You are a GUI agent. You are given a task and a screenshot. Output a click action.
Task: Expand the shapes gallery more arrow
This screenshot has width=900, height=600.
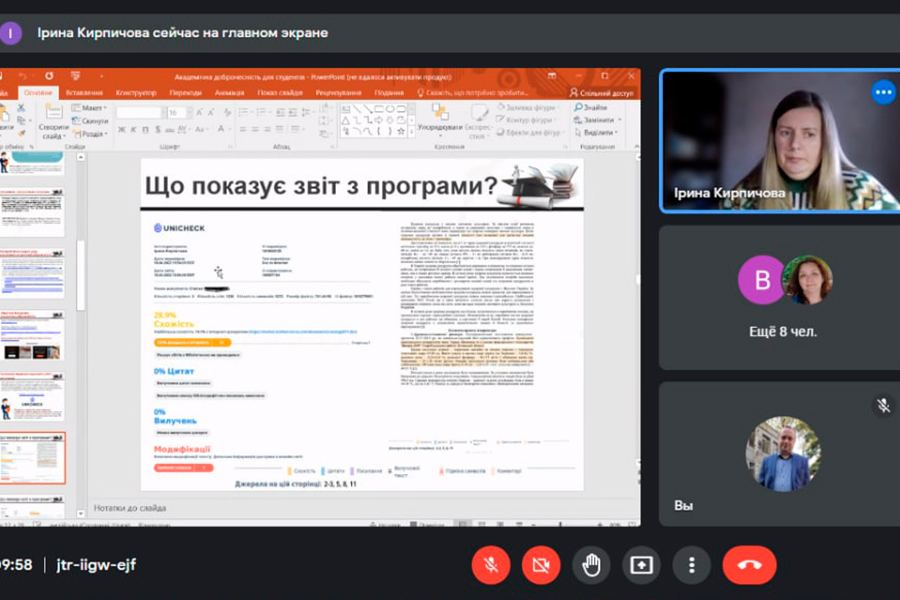click(412, 133)
